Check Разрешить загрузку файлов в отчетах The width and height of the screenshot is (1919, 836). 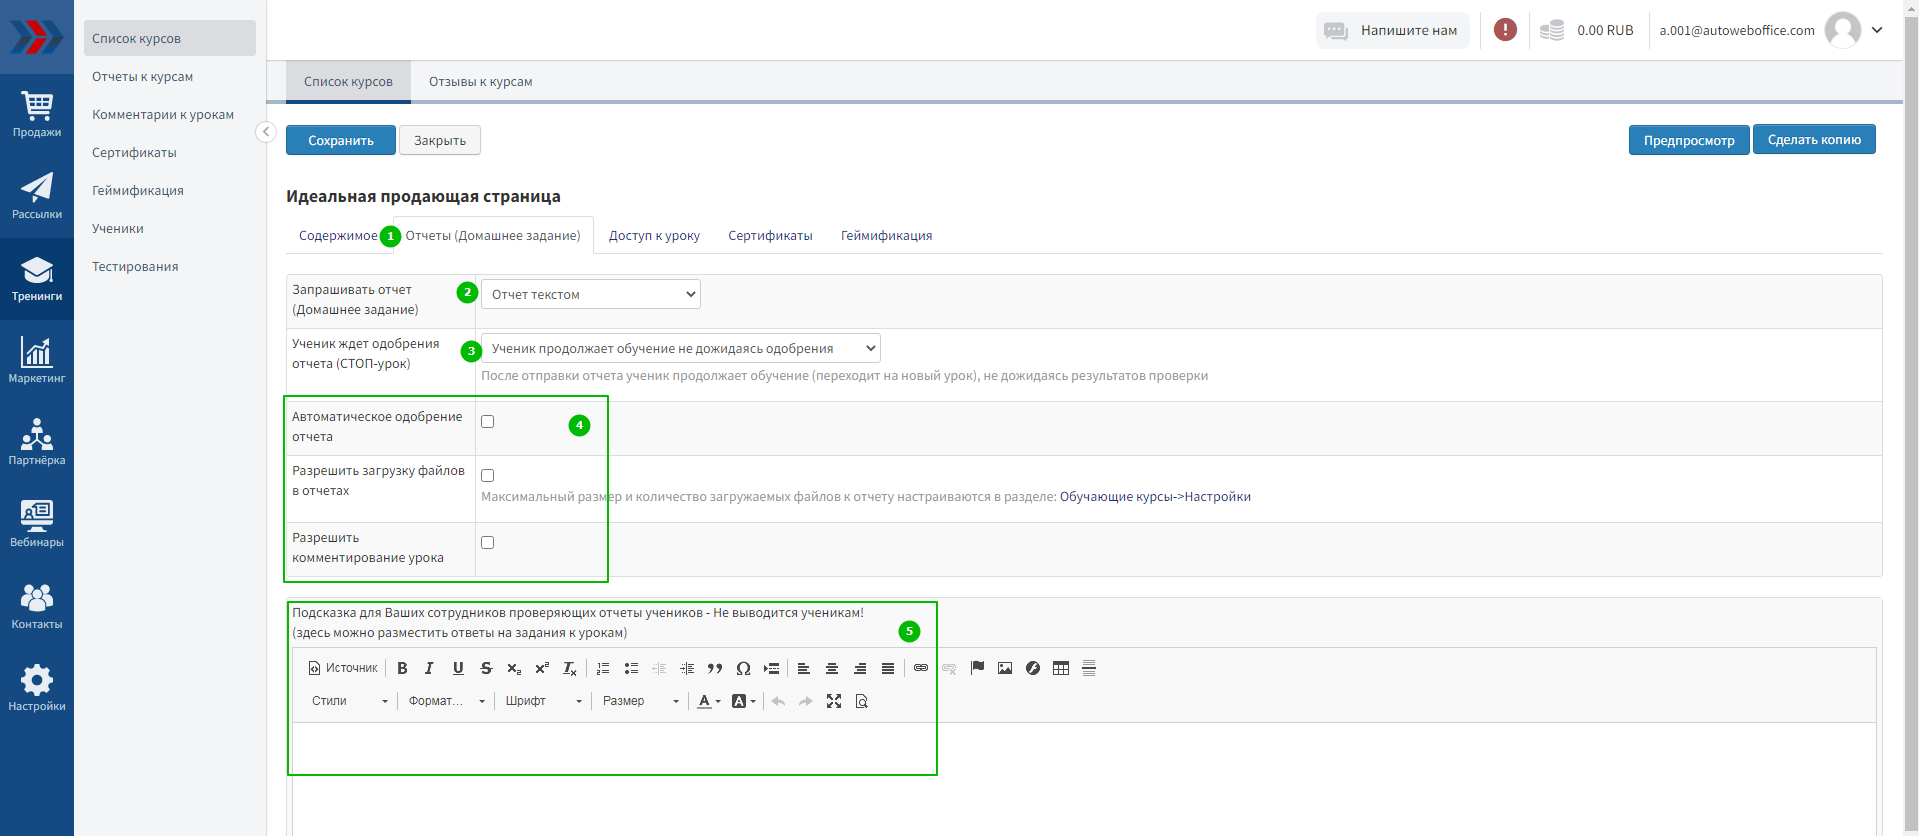click(x=488, y=476)
